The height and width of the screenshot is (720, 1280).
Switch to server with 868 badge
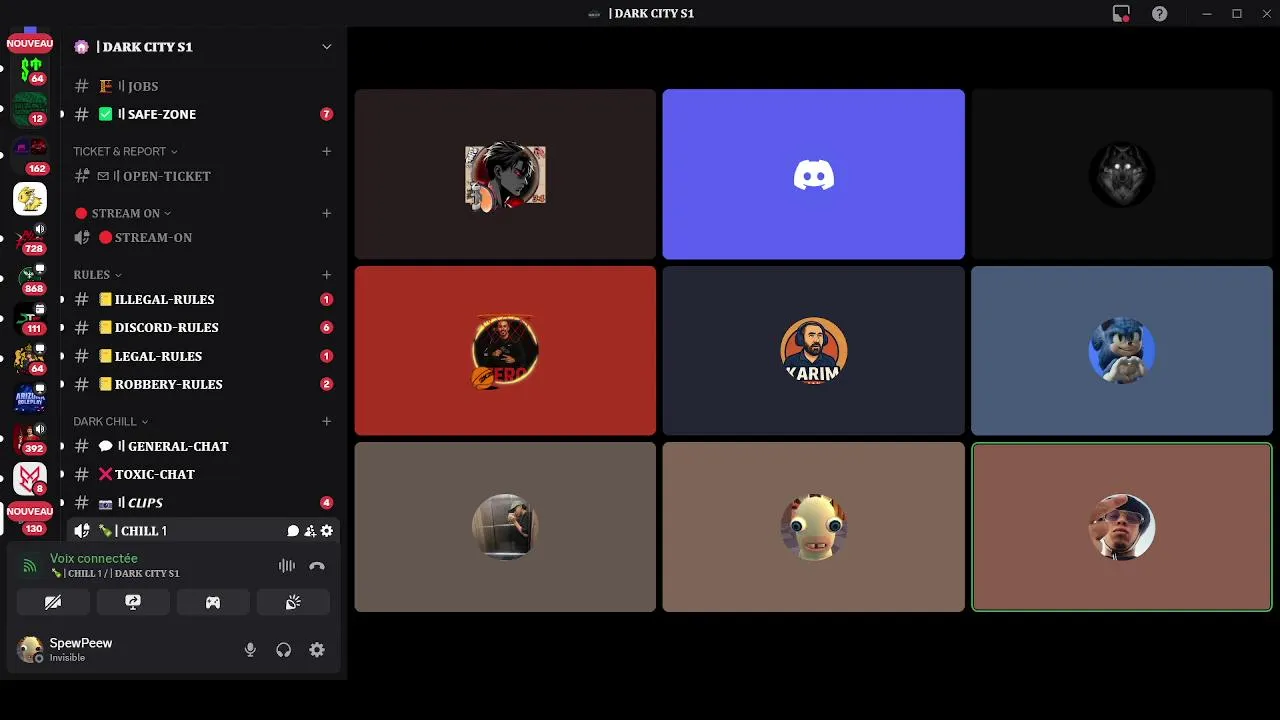(x=30, y=279)
